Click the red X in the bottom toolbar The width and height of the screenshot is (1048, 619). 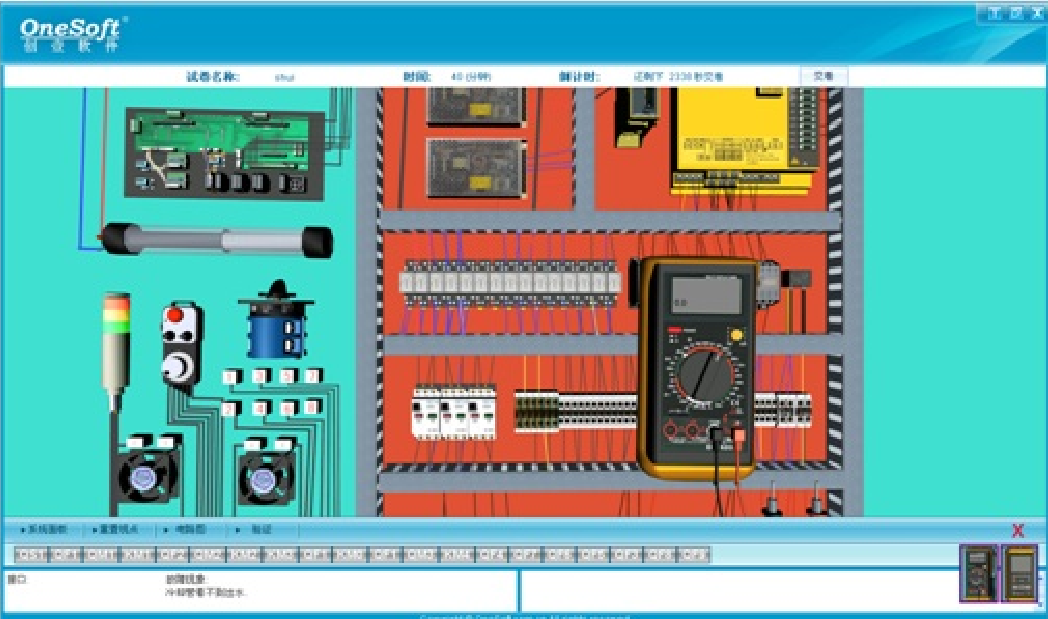[x=1018, y=530]
